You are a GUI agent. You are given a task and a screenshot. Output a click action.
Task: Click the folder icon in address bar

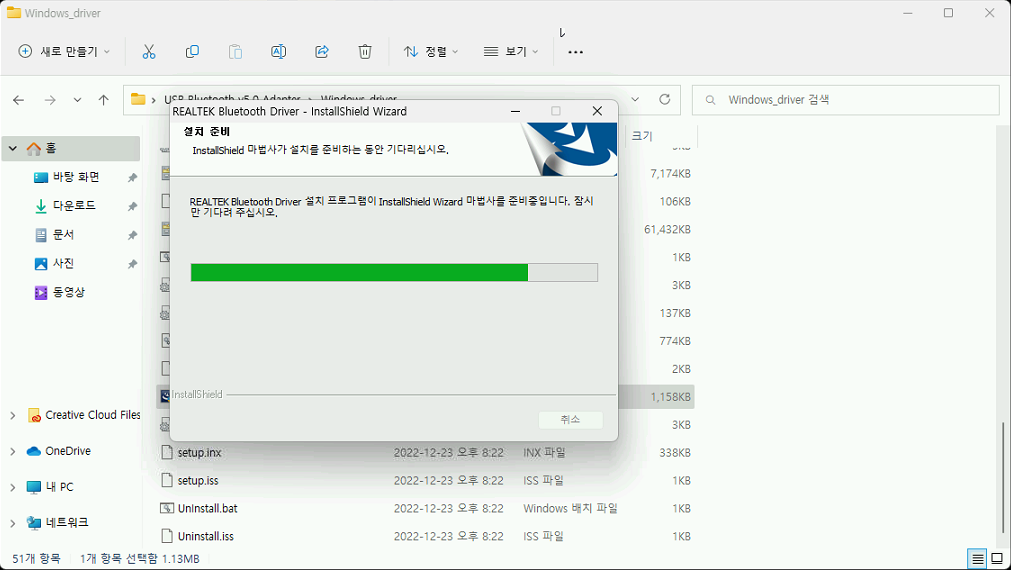137,99
